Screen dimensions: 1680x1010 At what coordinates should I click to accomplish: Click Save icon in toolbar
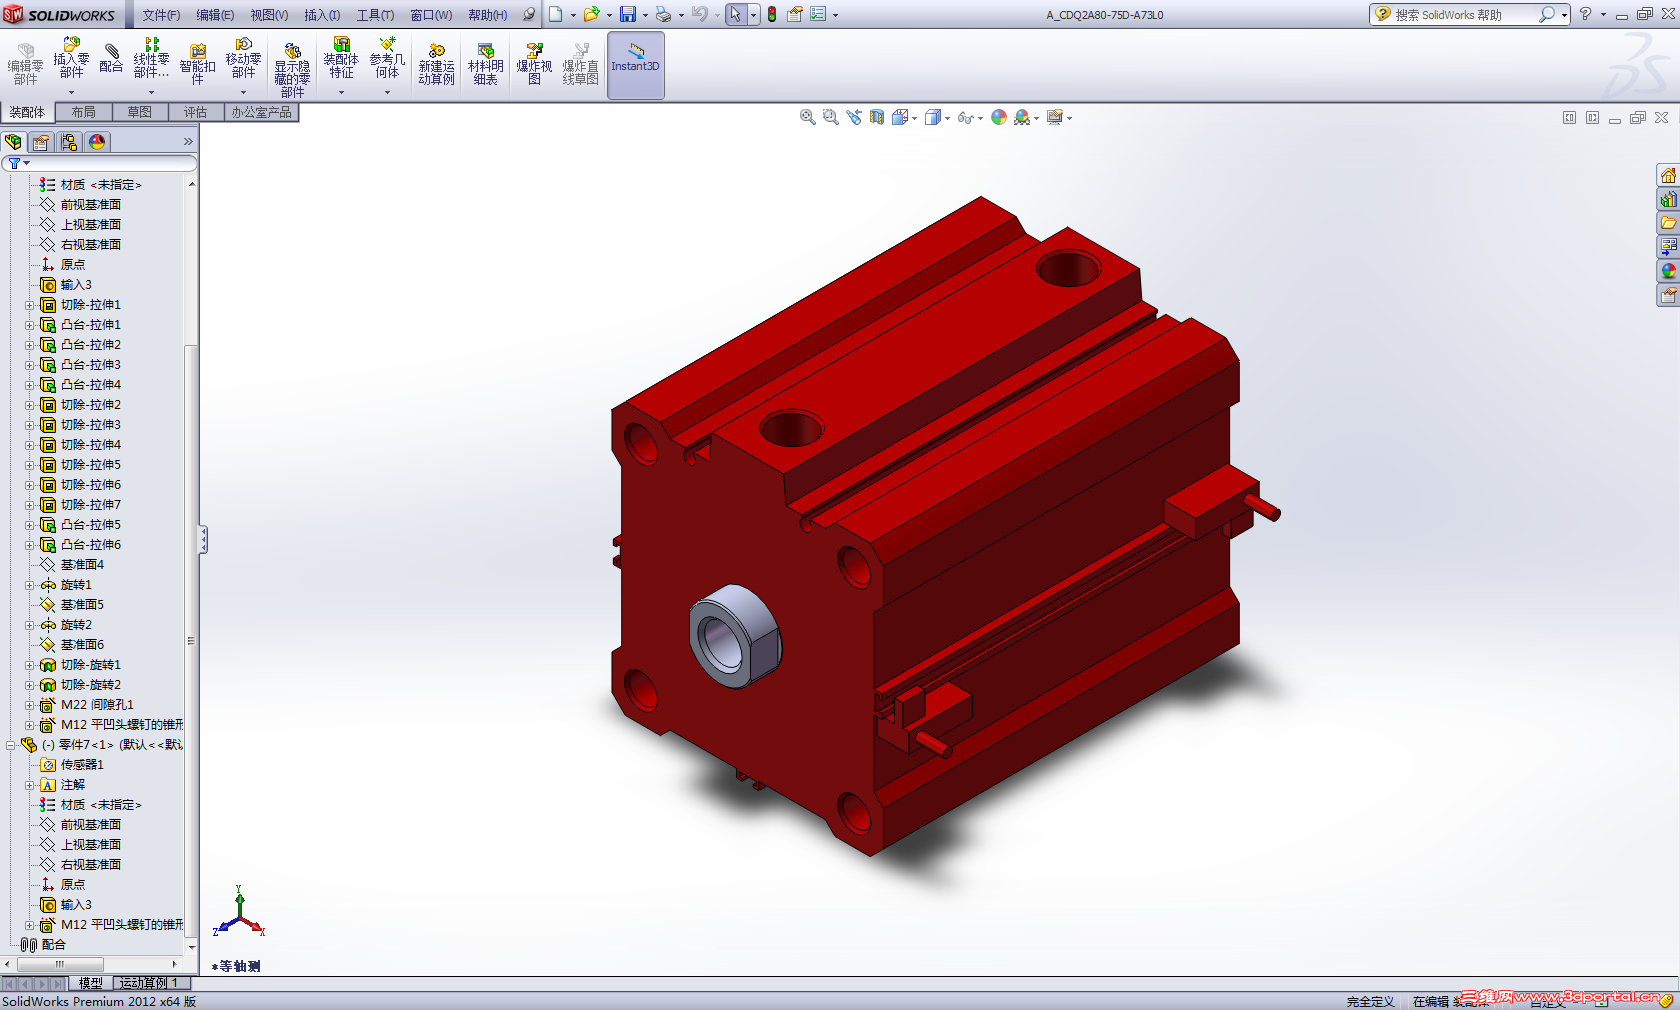tap(628, 14)
